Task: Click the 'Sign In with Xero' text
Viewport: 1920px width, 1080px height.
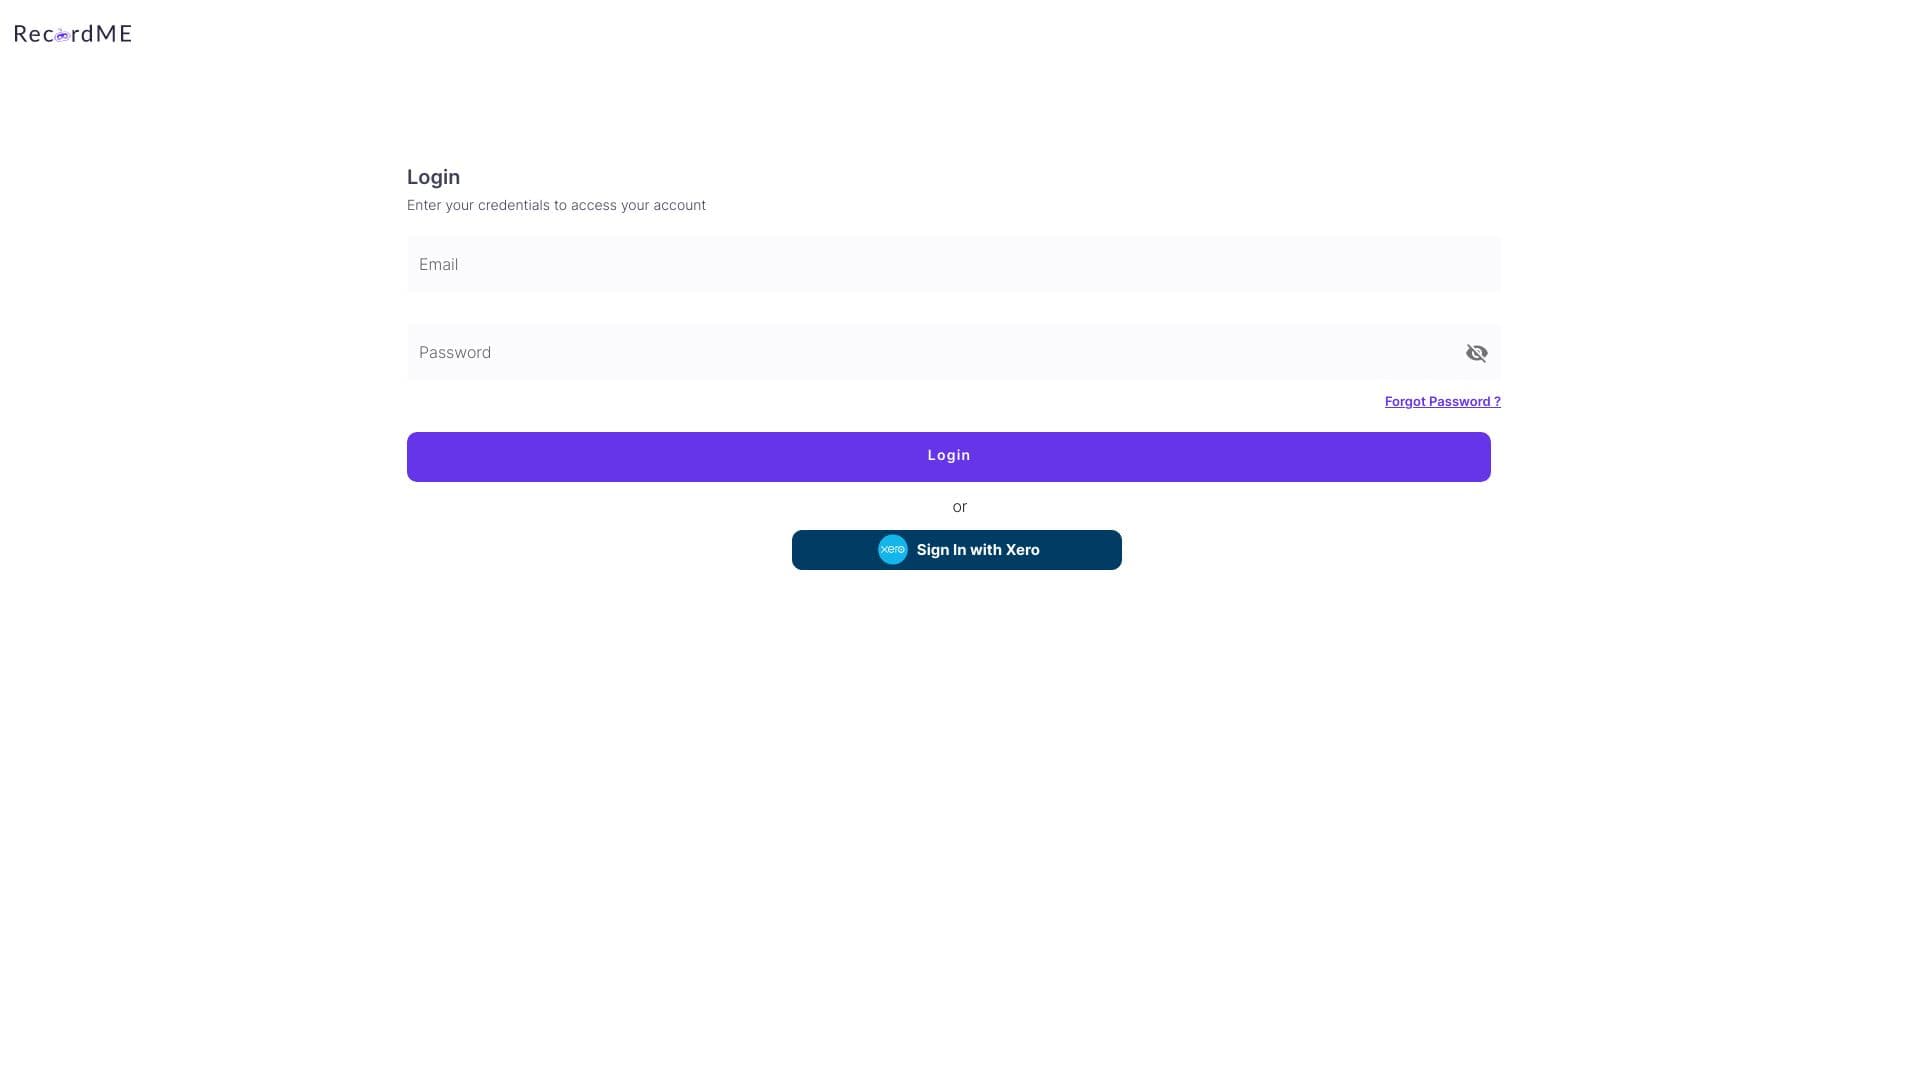Action: [977, 550]
